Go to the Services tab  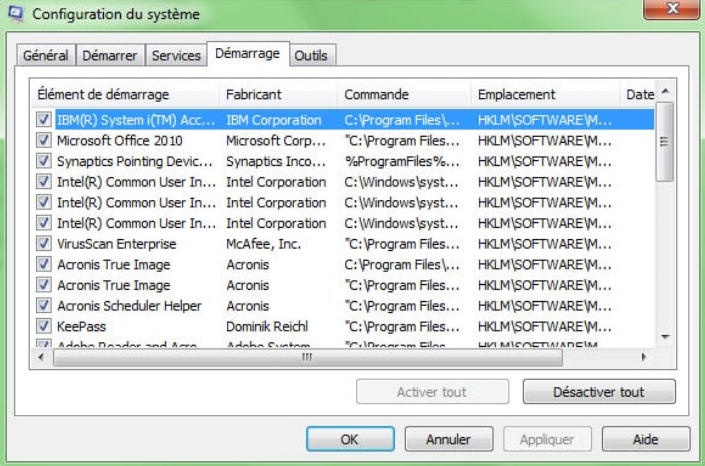click(176, 56)
